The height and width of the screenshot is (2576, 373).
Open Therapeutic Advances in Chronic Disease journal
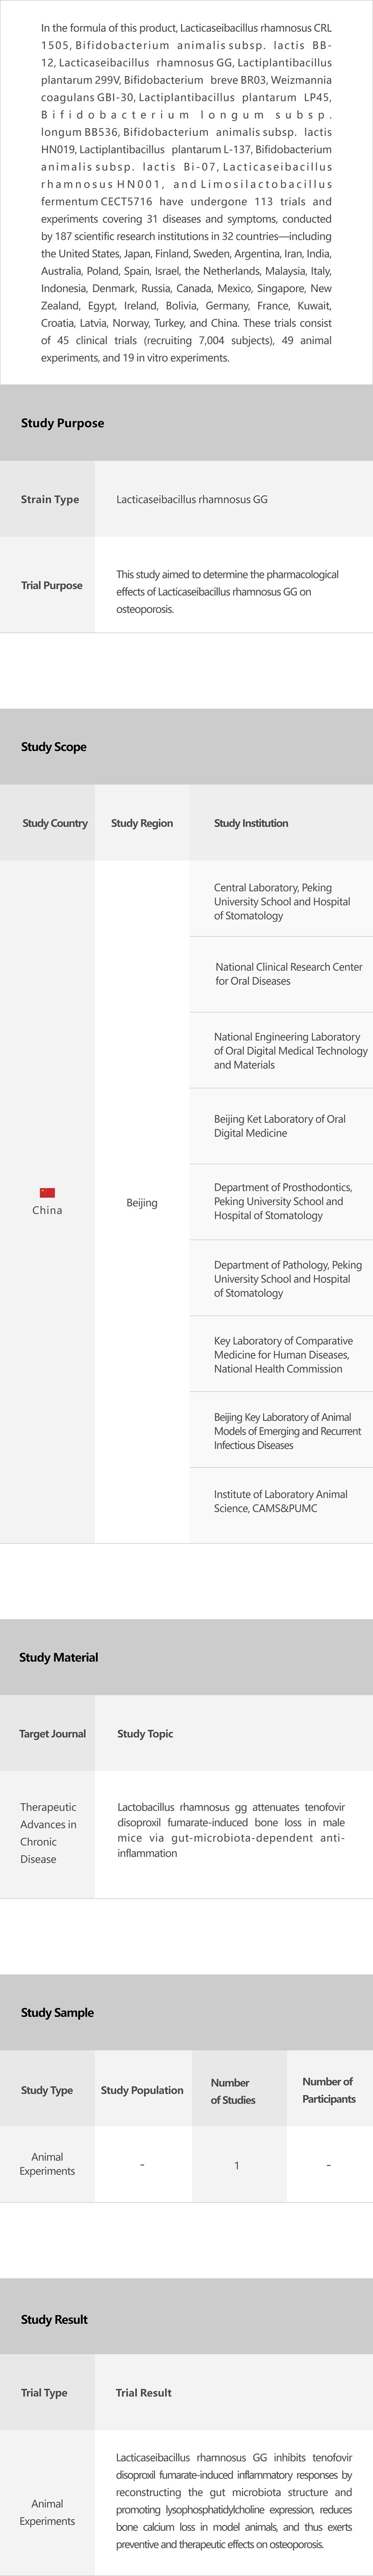48,1833
